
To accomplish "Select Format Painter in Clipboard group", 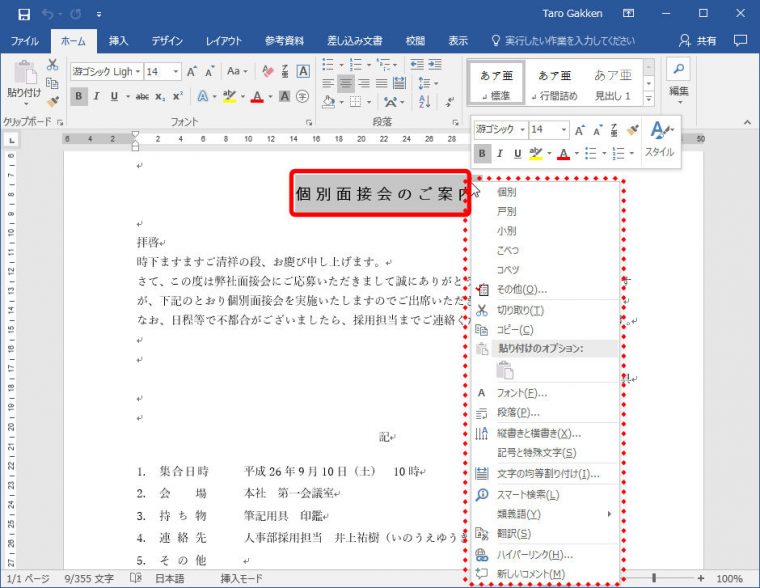I will click(x=52, y=101).
